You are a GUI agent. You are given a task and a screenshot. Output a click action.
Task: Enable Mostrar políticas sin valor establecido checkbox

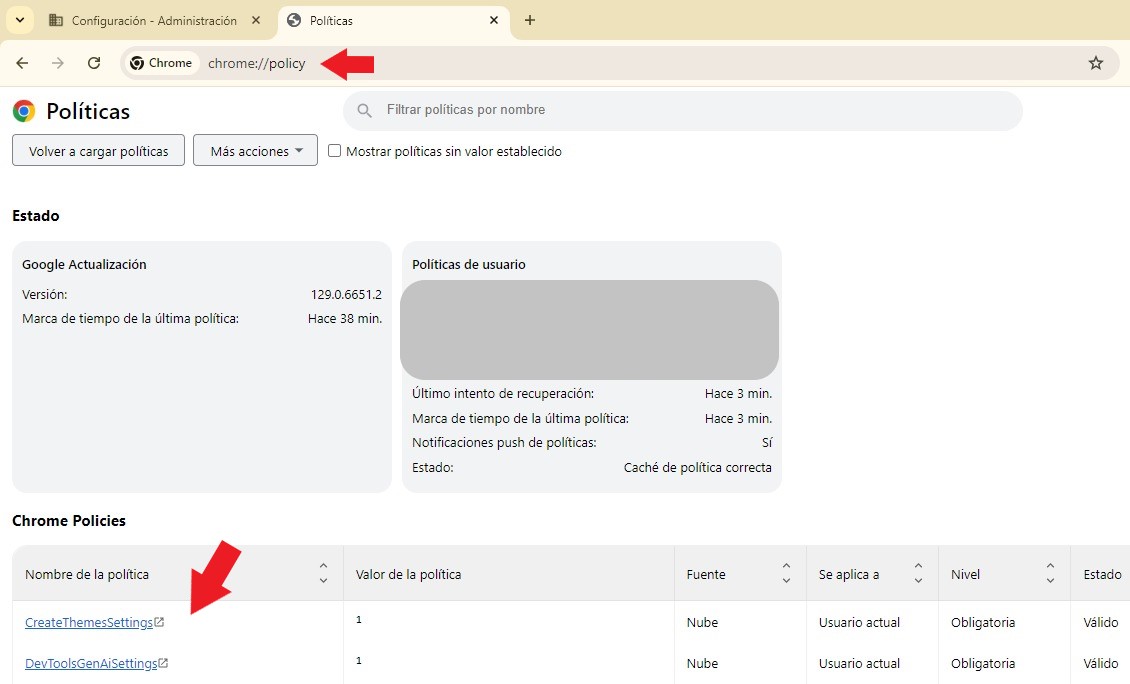click(x=334, y=151)
